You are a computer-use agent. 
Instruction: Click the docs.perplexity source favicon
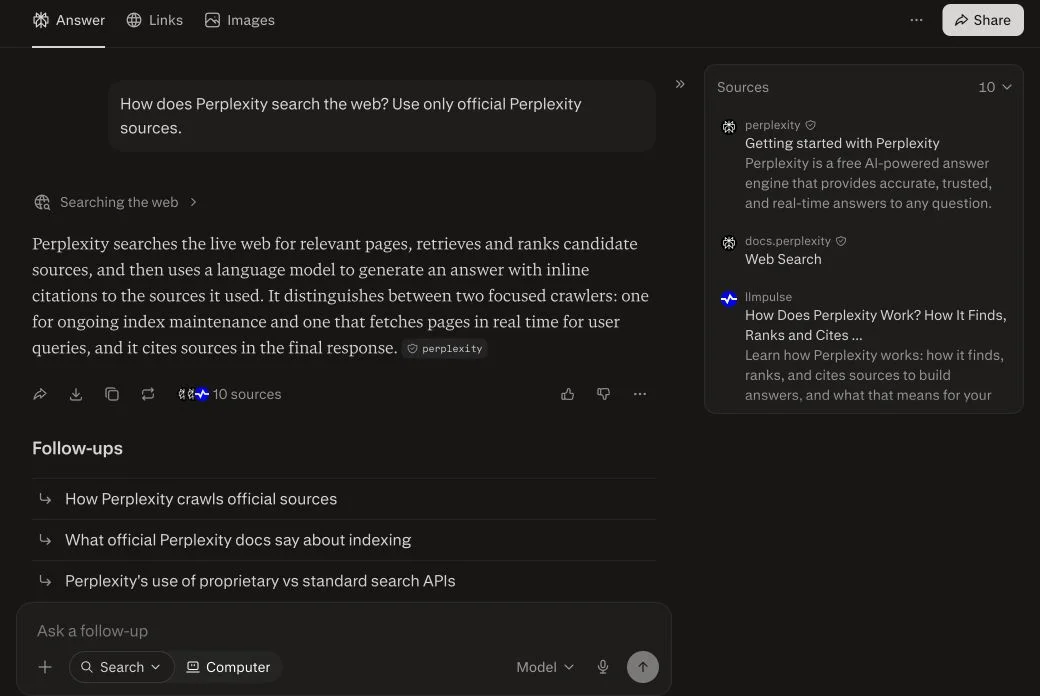pos(728,242)
